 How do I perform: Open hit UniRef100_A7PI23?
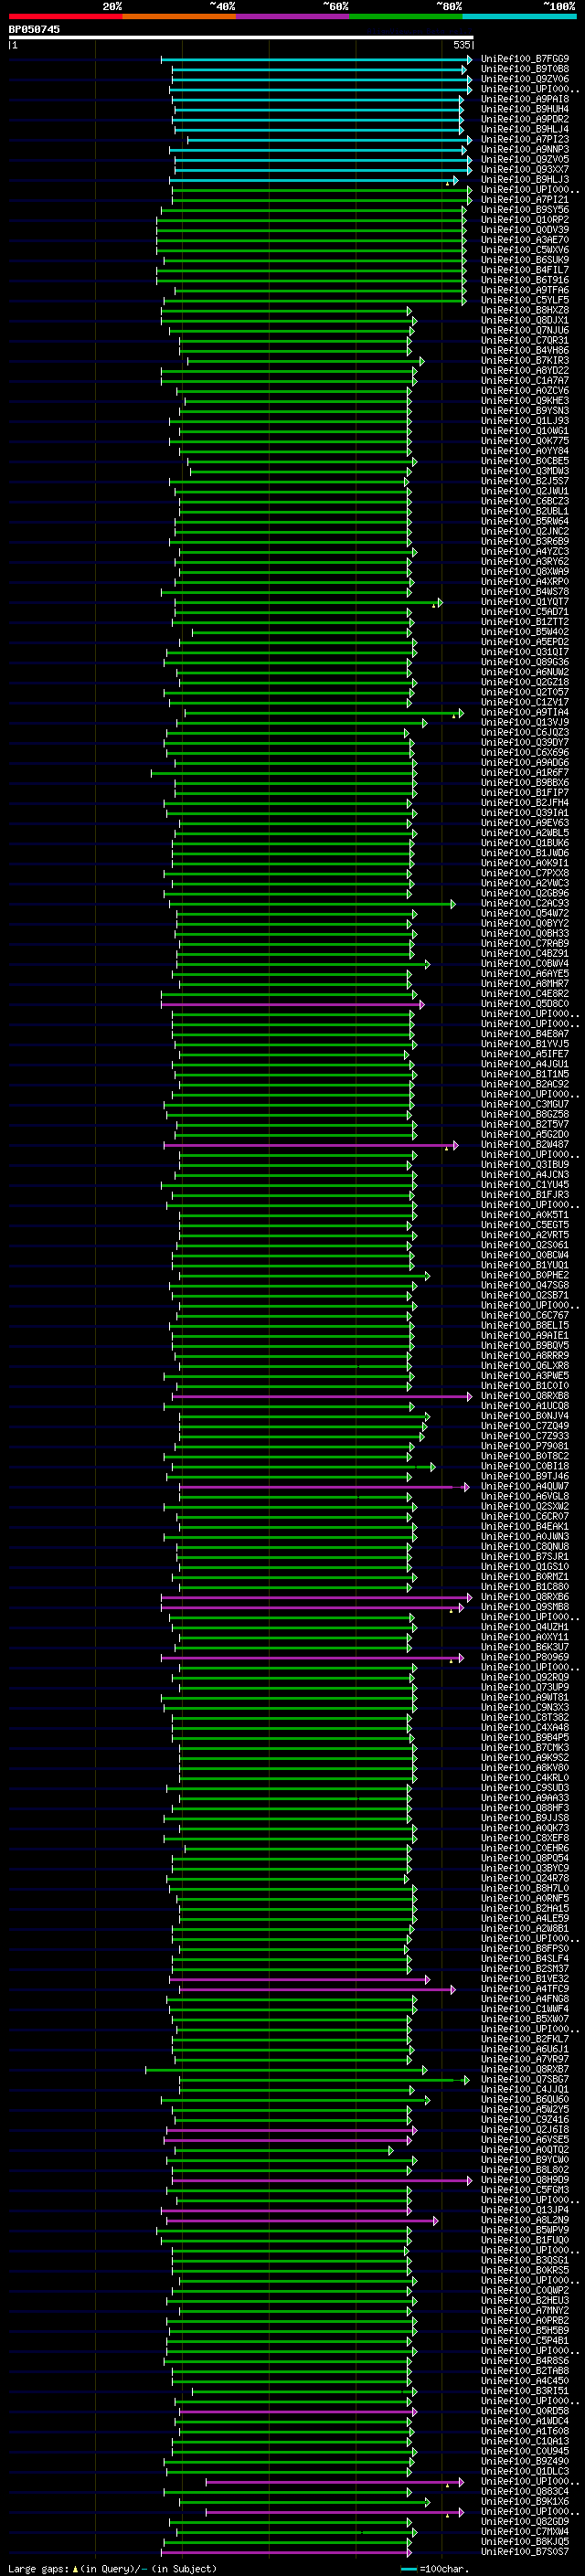point(525,139)
